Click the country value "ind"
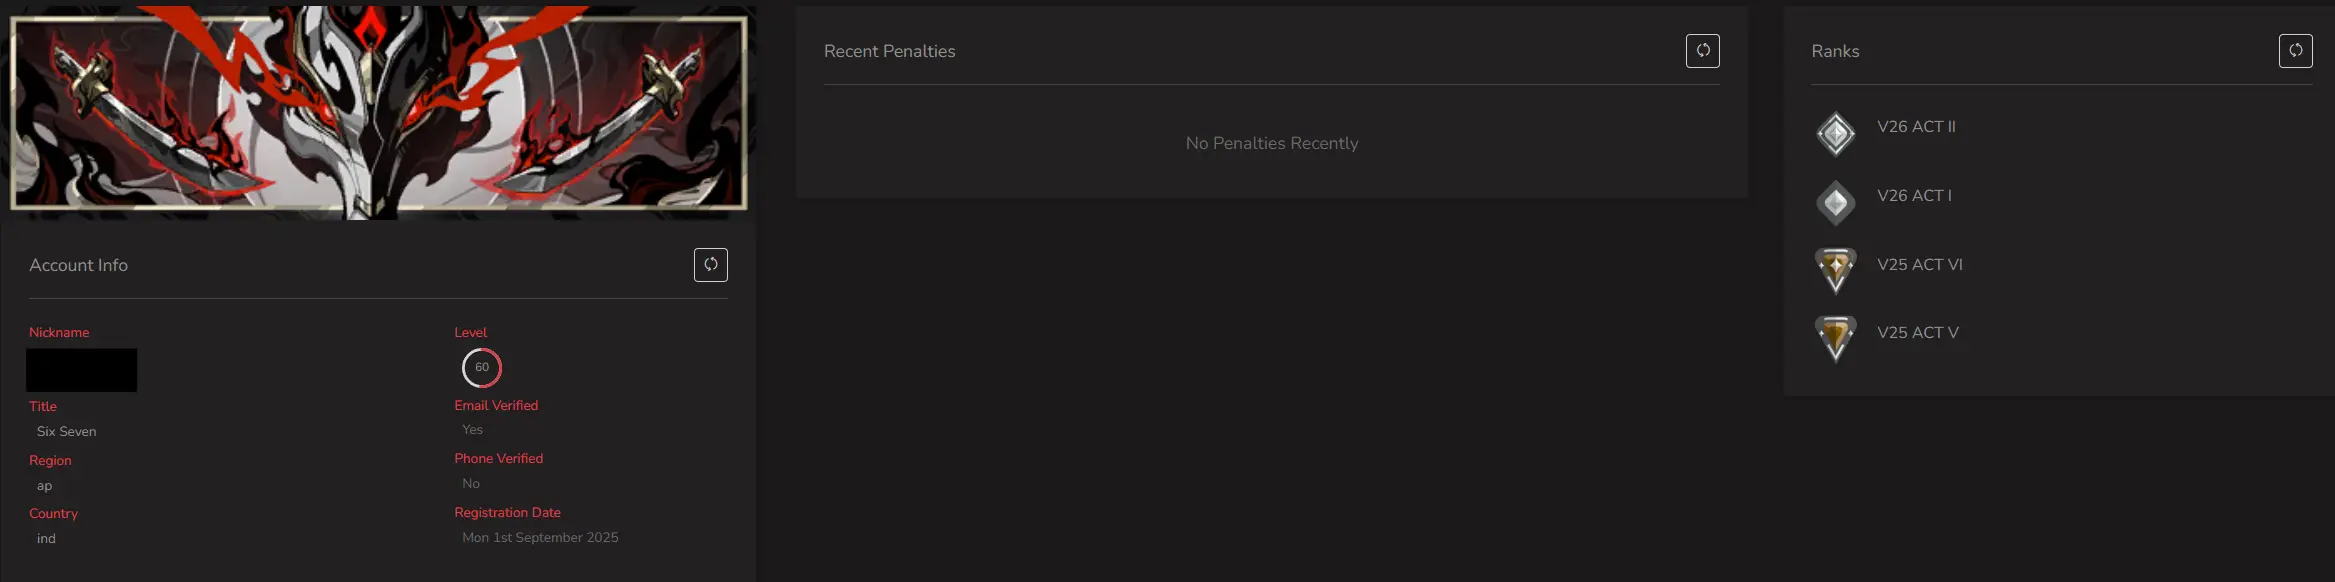 pyautogui.click(x=46, y=539)
